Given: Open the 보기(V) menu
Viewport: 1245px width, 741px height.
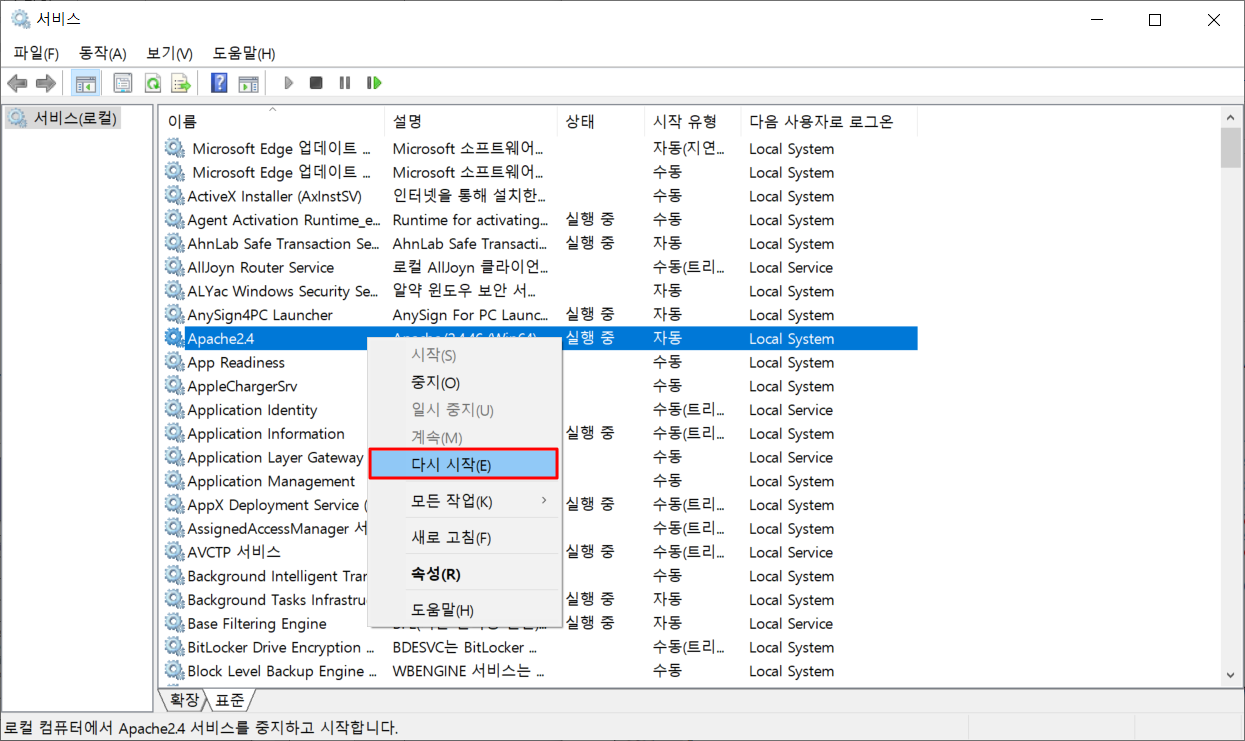Looking at the screenshot, I should point(169,53).
